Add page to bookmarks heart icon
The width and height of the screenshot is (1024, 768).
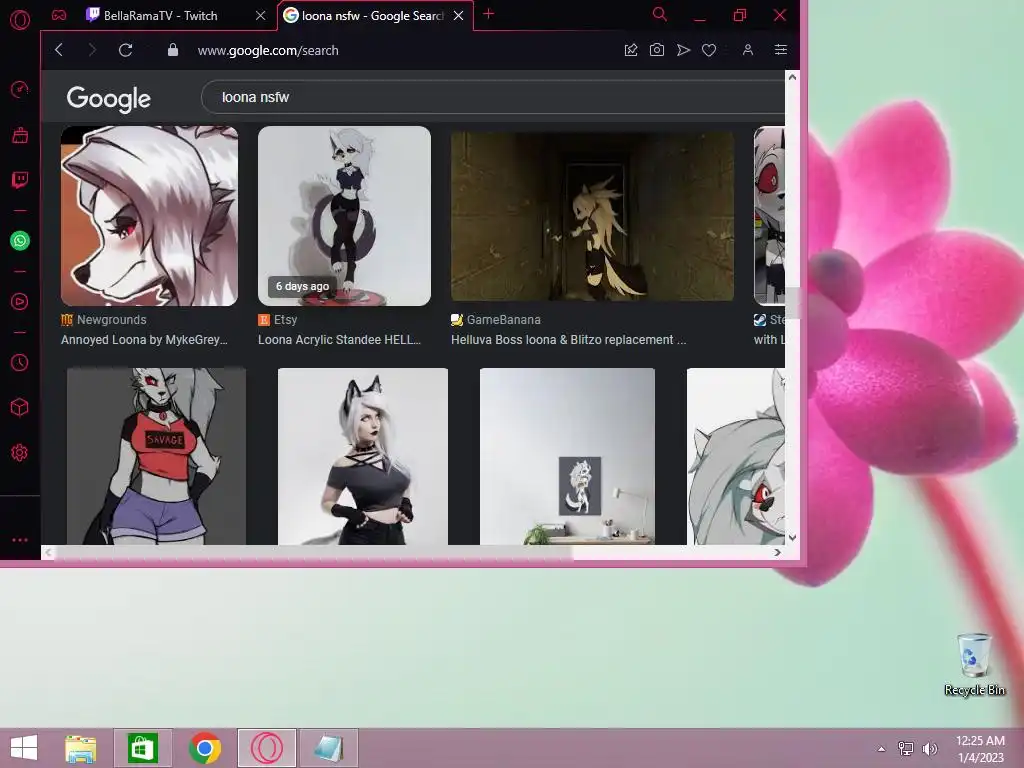click(709, 50)
